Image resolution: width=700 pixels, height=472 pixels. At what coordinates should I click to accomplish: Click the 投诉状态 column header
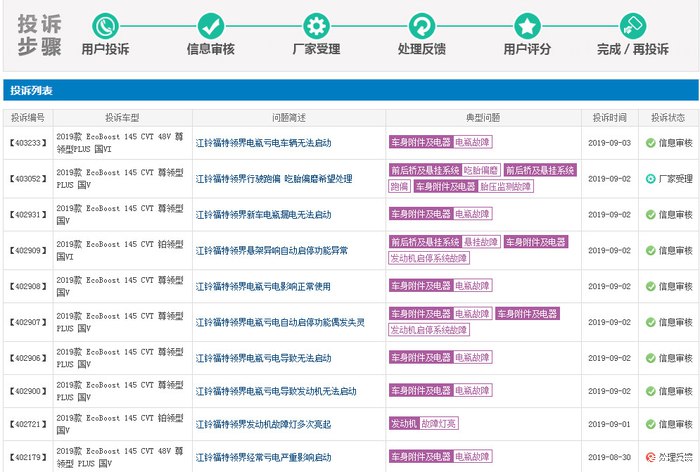[668, 118]
